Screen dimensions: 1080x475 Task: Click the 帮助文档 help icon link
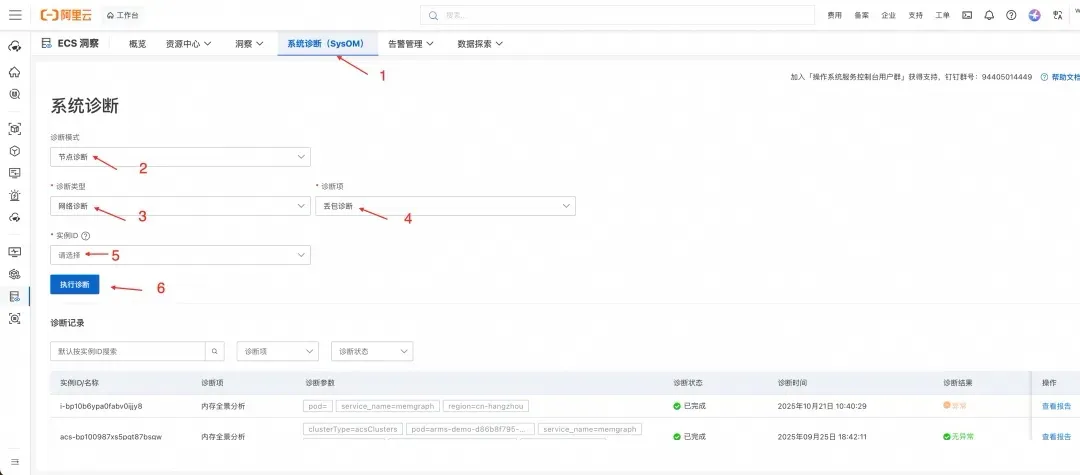[x=1044, y=77]
